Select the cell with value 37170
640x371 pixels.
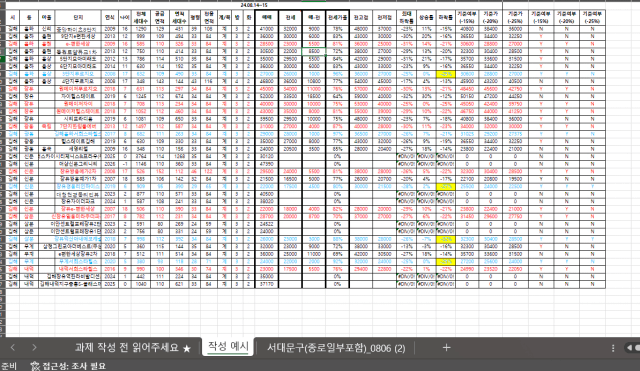pyautogui.click(x=267, y=284)
